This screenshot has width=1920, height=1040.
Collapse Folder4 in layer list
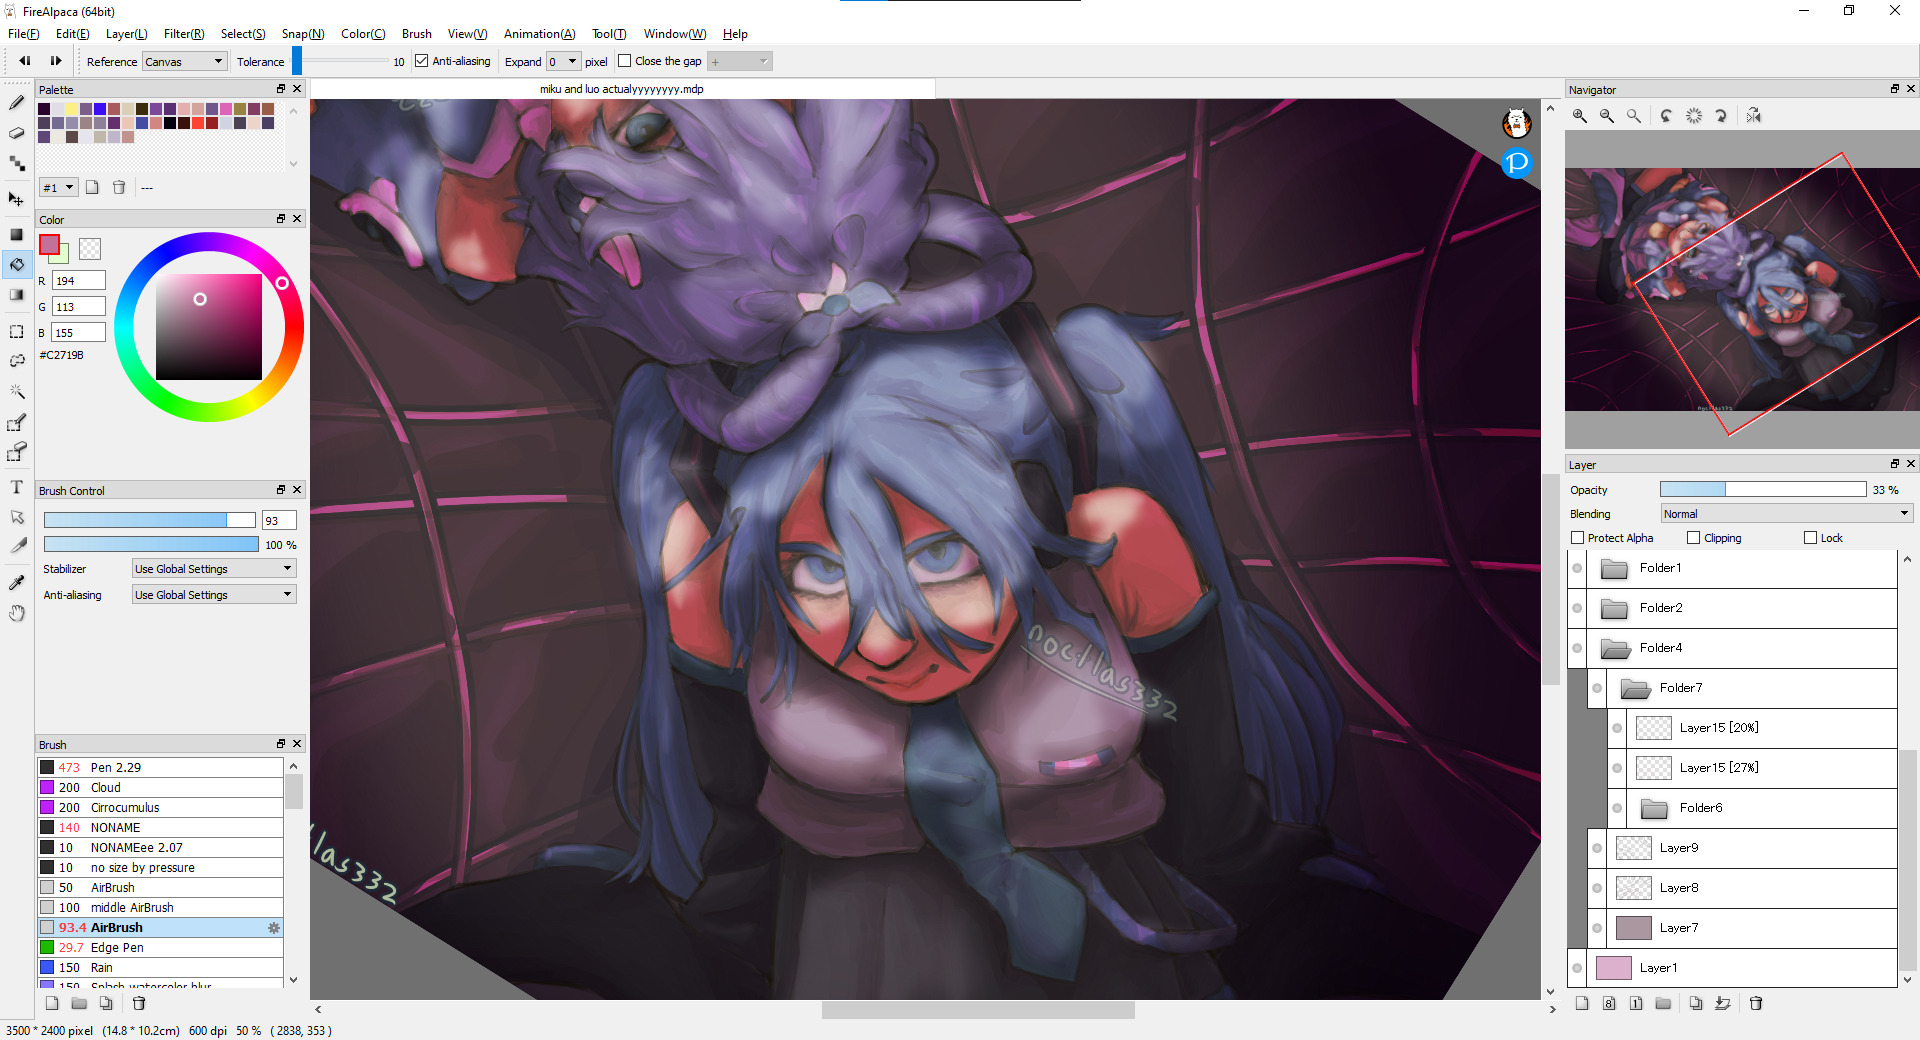coord(1615,648)
